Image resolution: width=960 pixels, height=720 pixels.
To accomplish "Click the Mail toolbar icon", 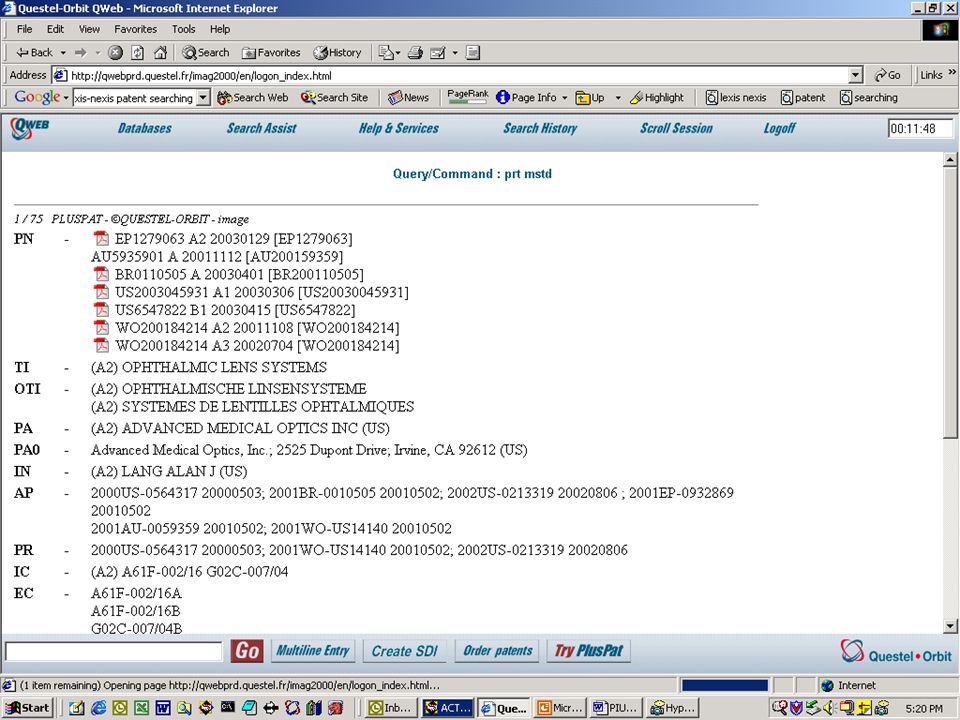I will click(x=438, y=53).
